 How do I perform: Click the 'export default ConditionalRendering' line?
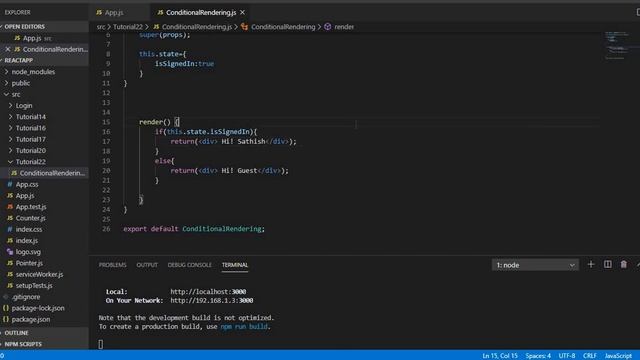pyautogui.click(x=194, y=229)
